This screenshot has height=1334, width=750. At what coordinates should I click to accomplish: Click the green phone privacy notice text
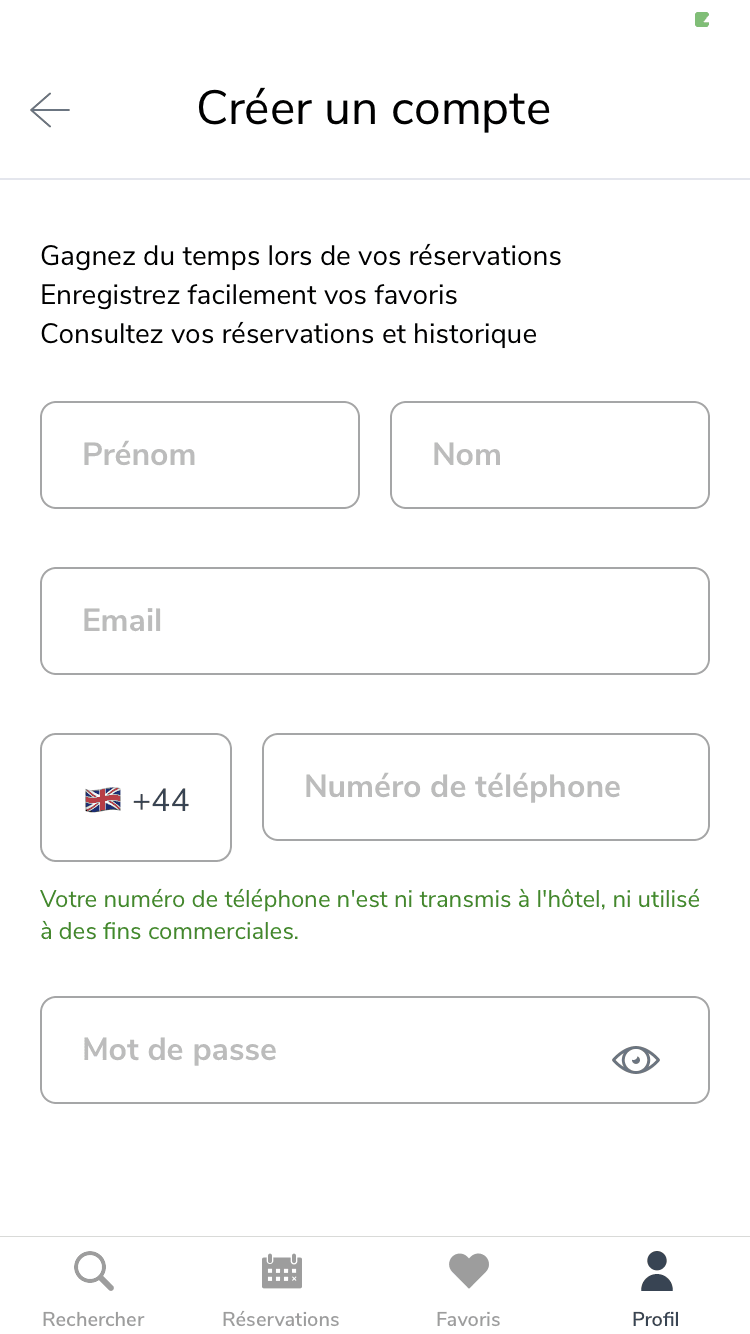pos(370,915)
